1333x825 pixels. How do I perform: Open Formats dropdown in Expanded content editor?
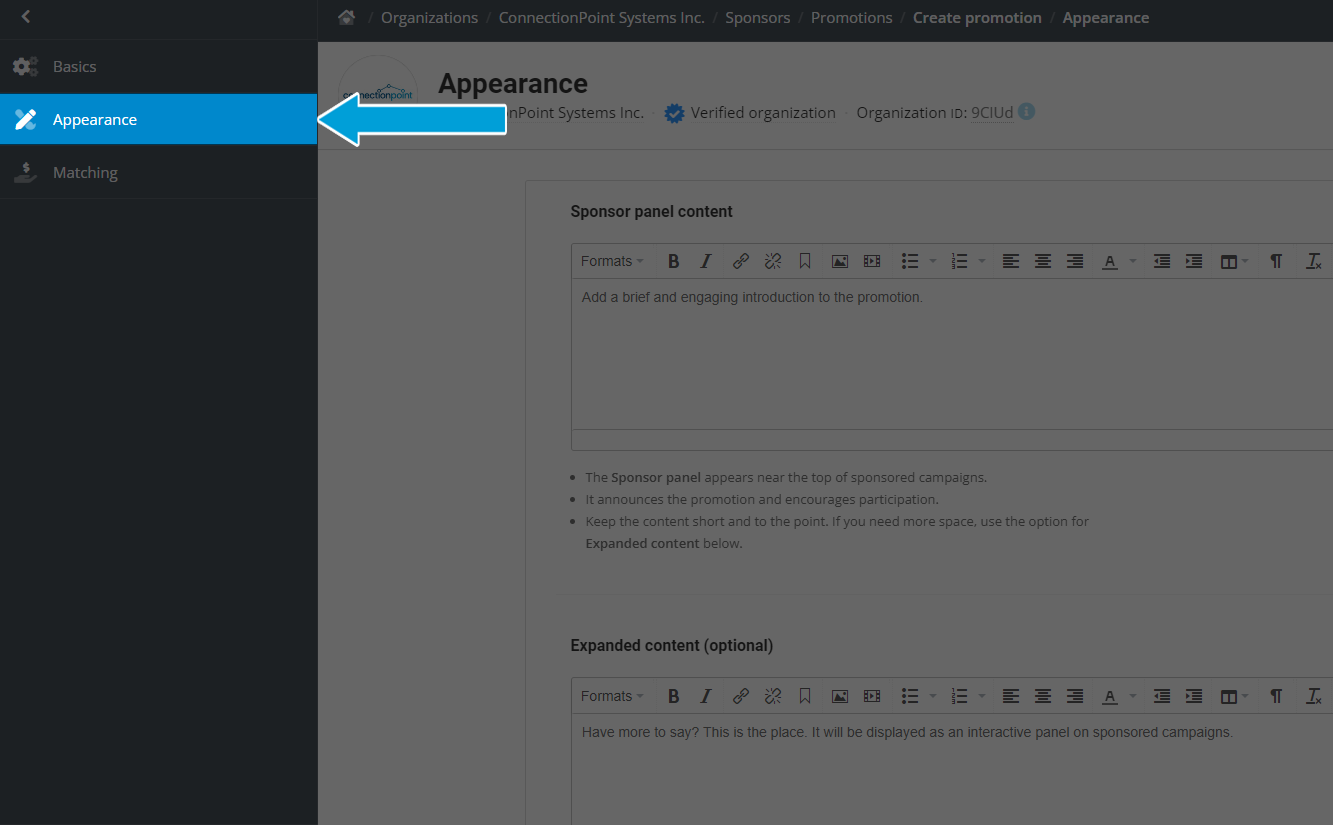pyautogui.click(x=612, y=696)
